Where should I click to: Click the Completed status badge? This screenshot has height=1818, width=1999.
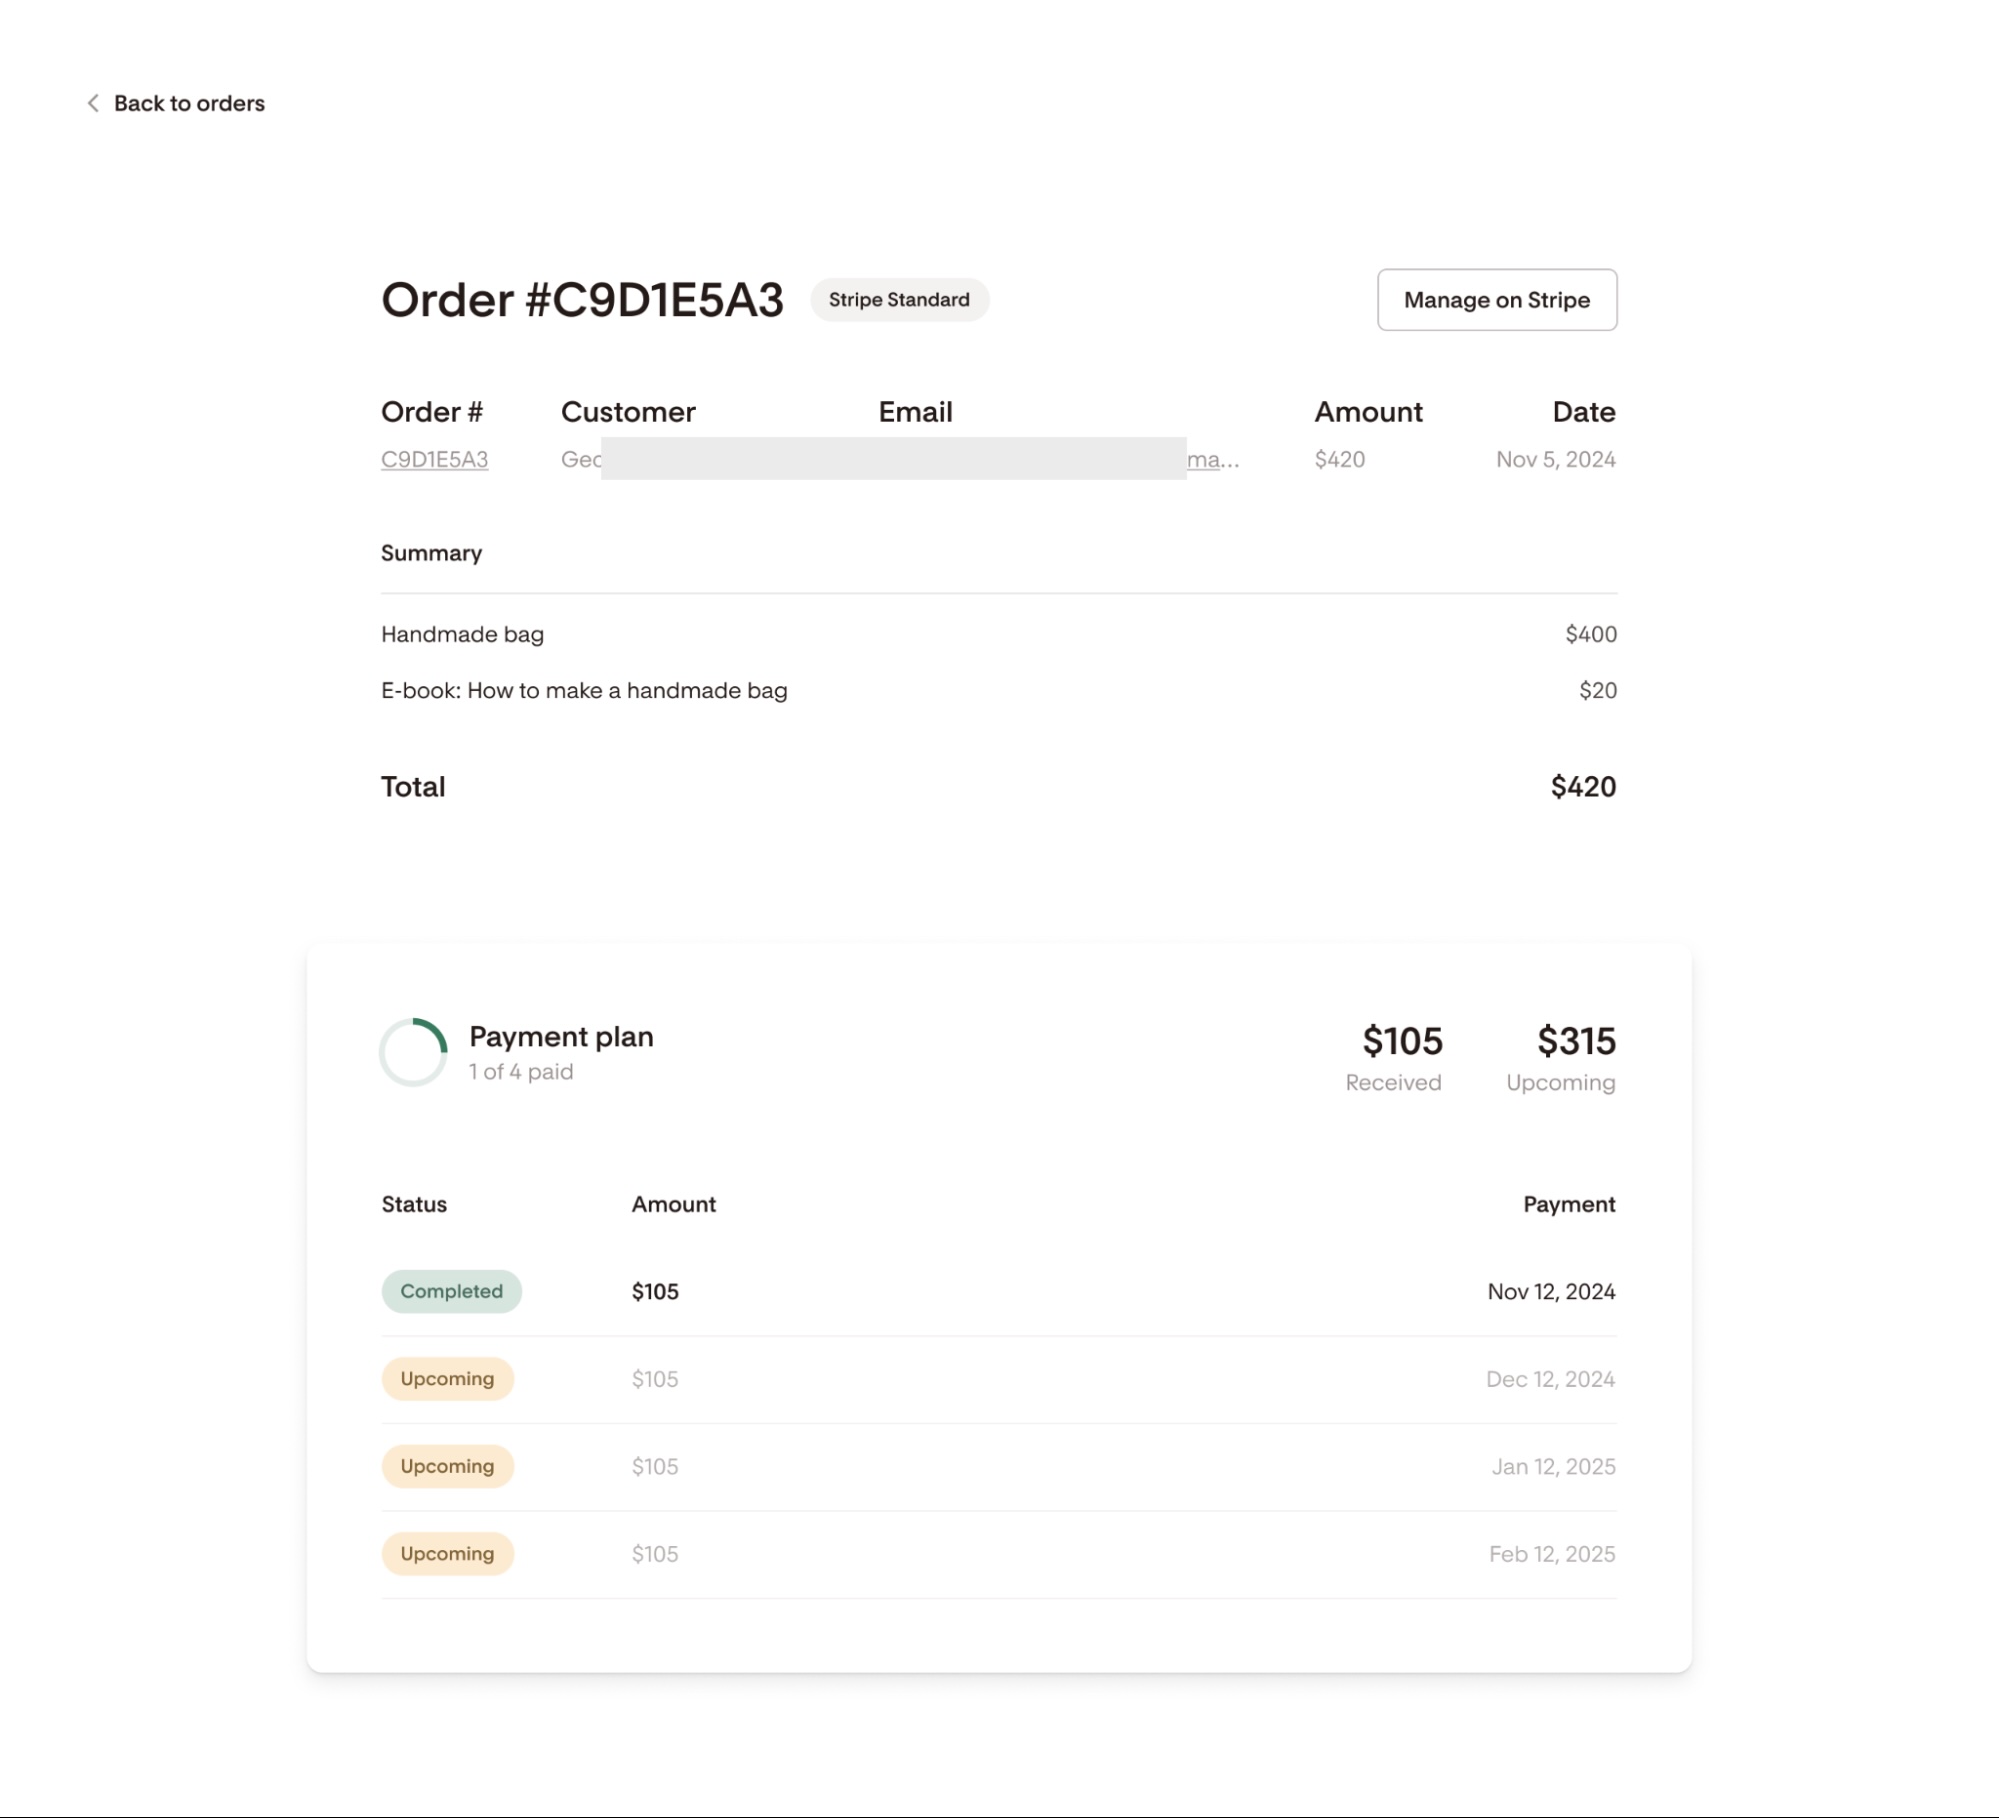[x=451, y=1291]
